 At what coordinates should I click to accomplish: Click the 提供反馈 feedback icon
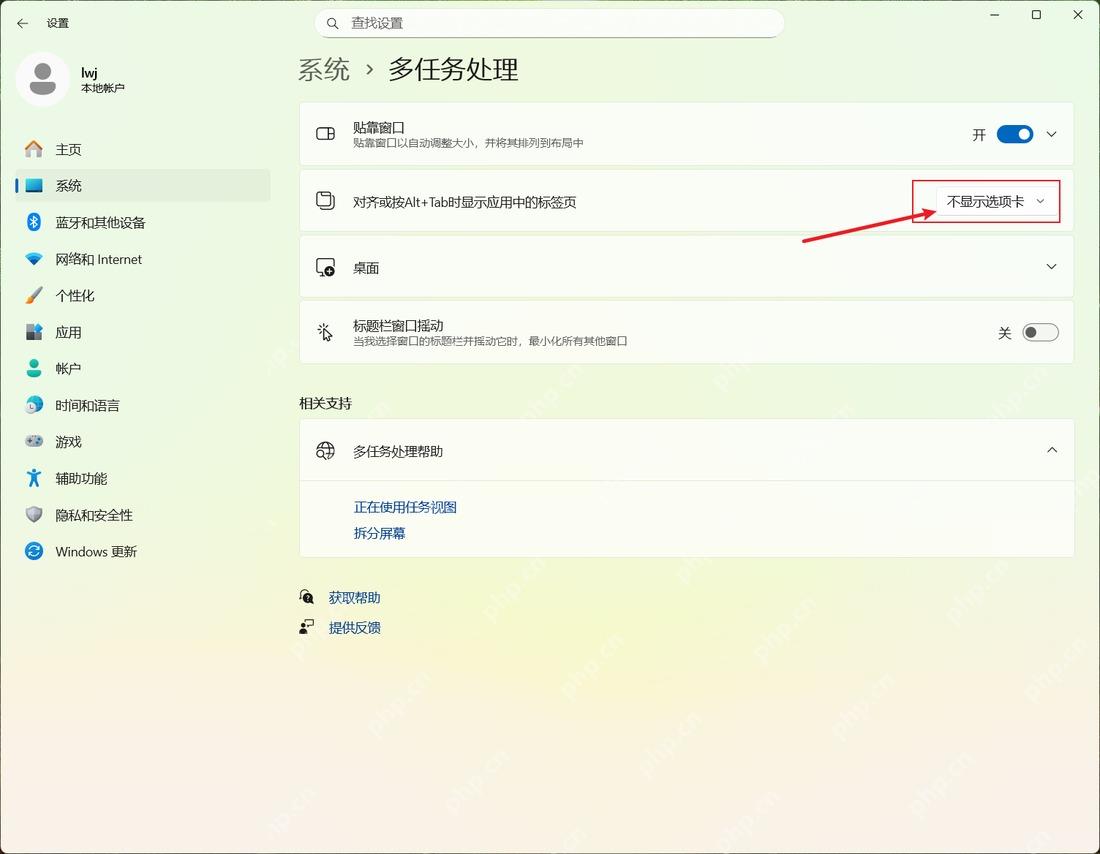tap(307, 627)
